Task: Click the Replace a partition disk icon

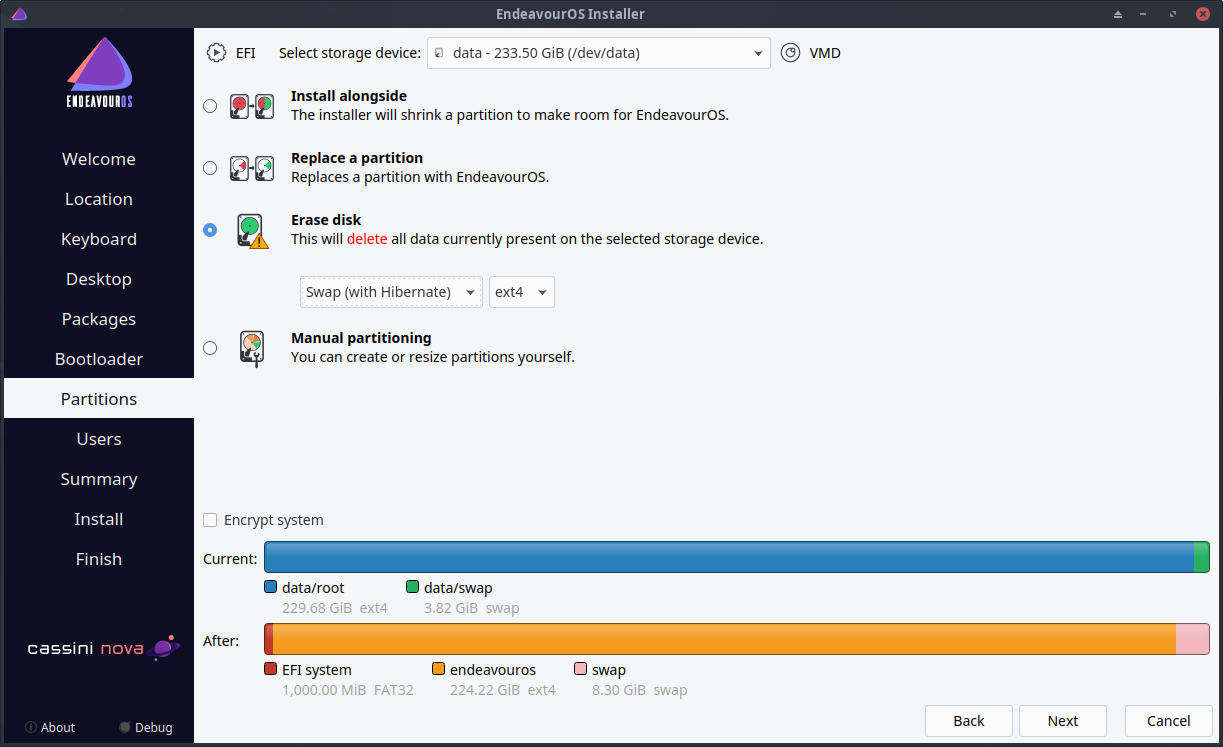Action: pyautogui.click(x=251, y=168)
